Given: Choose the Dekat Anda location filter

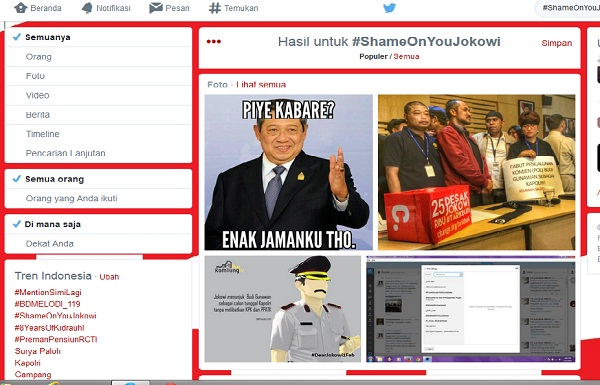Looking at the screenshot, I should click(x=98, y=243).
